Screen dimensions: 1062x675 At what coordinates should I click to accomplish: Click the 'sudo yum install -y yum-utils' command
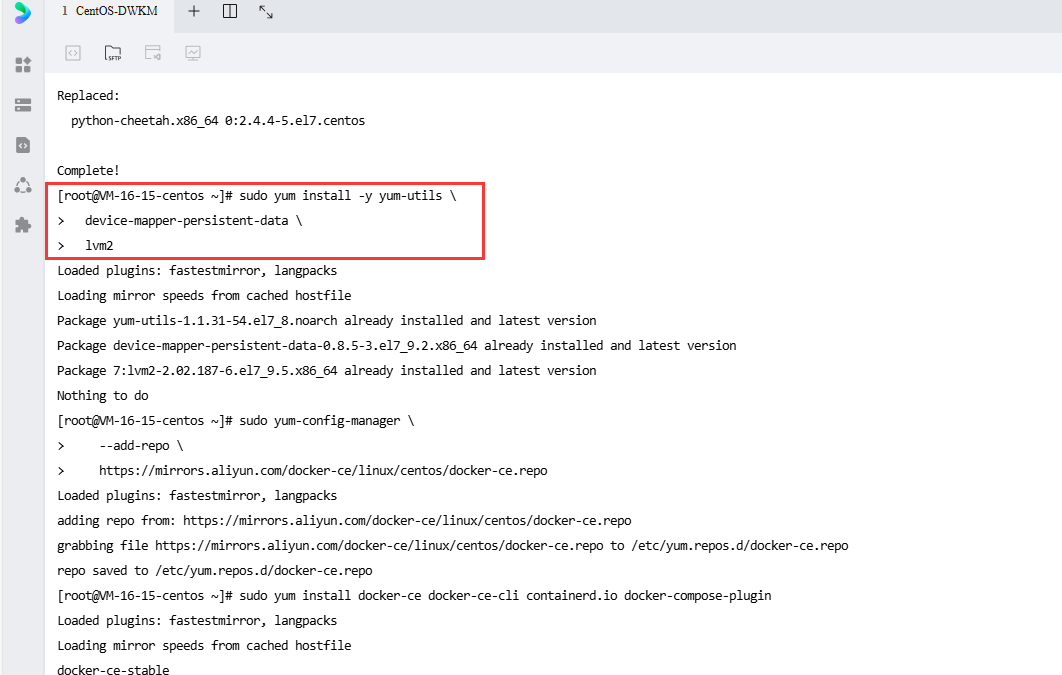pos(348,196)
